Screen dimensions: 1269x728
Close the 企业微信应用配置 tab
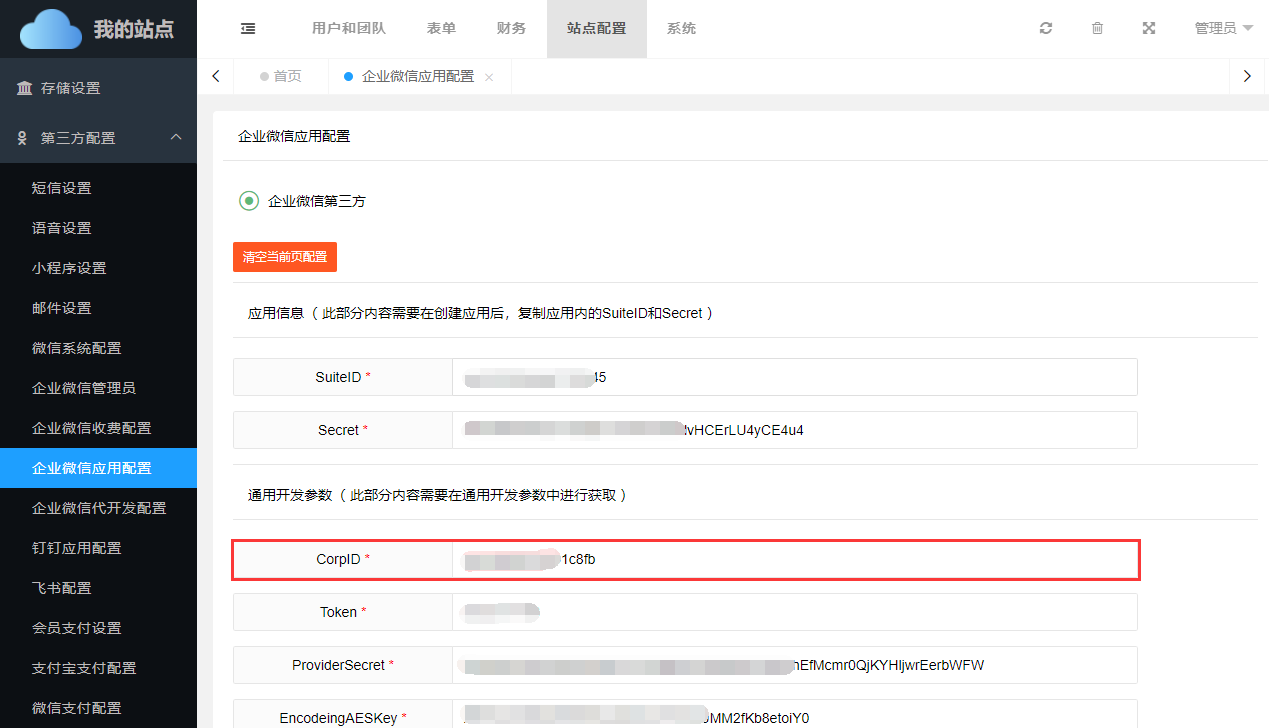point(489,77)
